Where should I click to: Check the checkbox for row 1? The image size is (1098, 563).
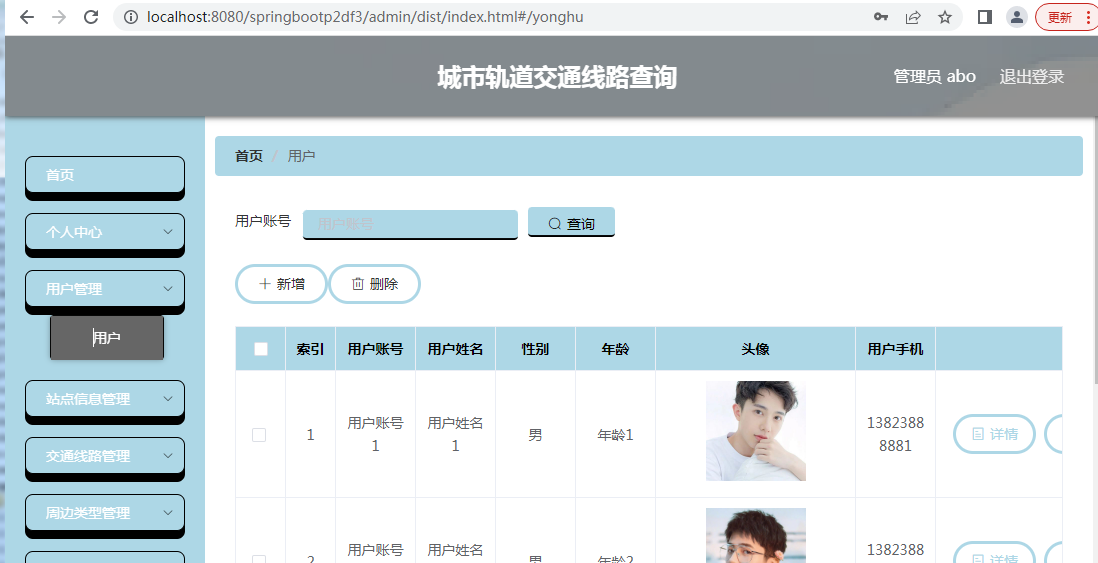click(x=259, y=435)
